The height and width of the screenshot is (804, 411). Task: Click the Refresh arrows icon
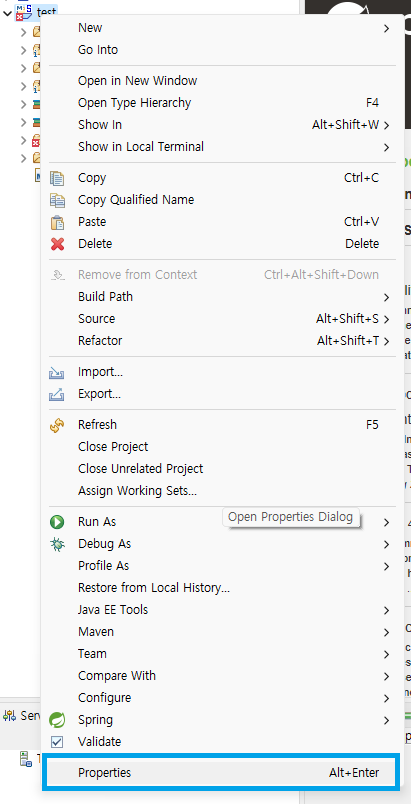(57, 425)
